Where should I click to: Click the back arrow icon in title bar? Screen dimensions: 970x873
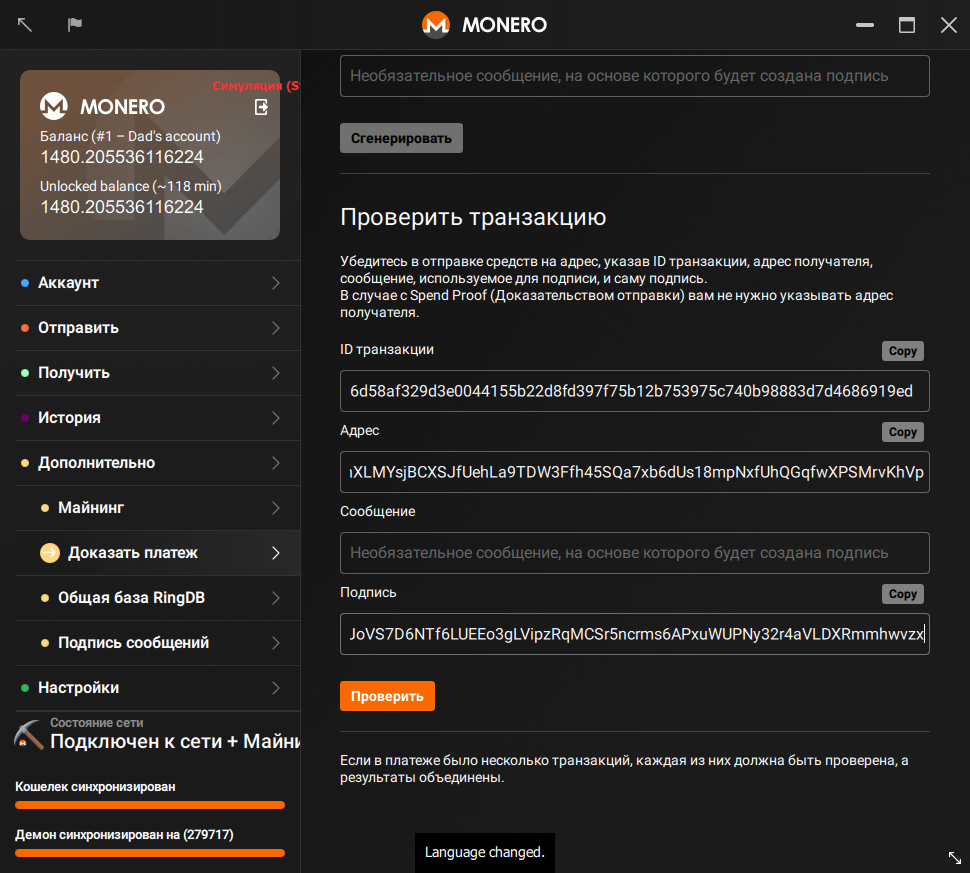coord(25,25)
